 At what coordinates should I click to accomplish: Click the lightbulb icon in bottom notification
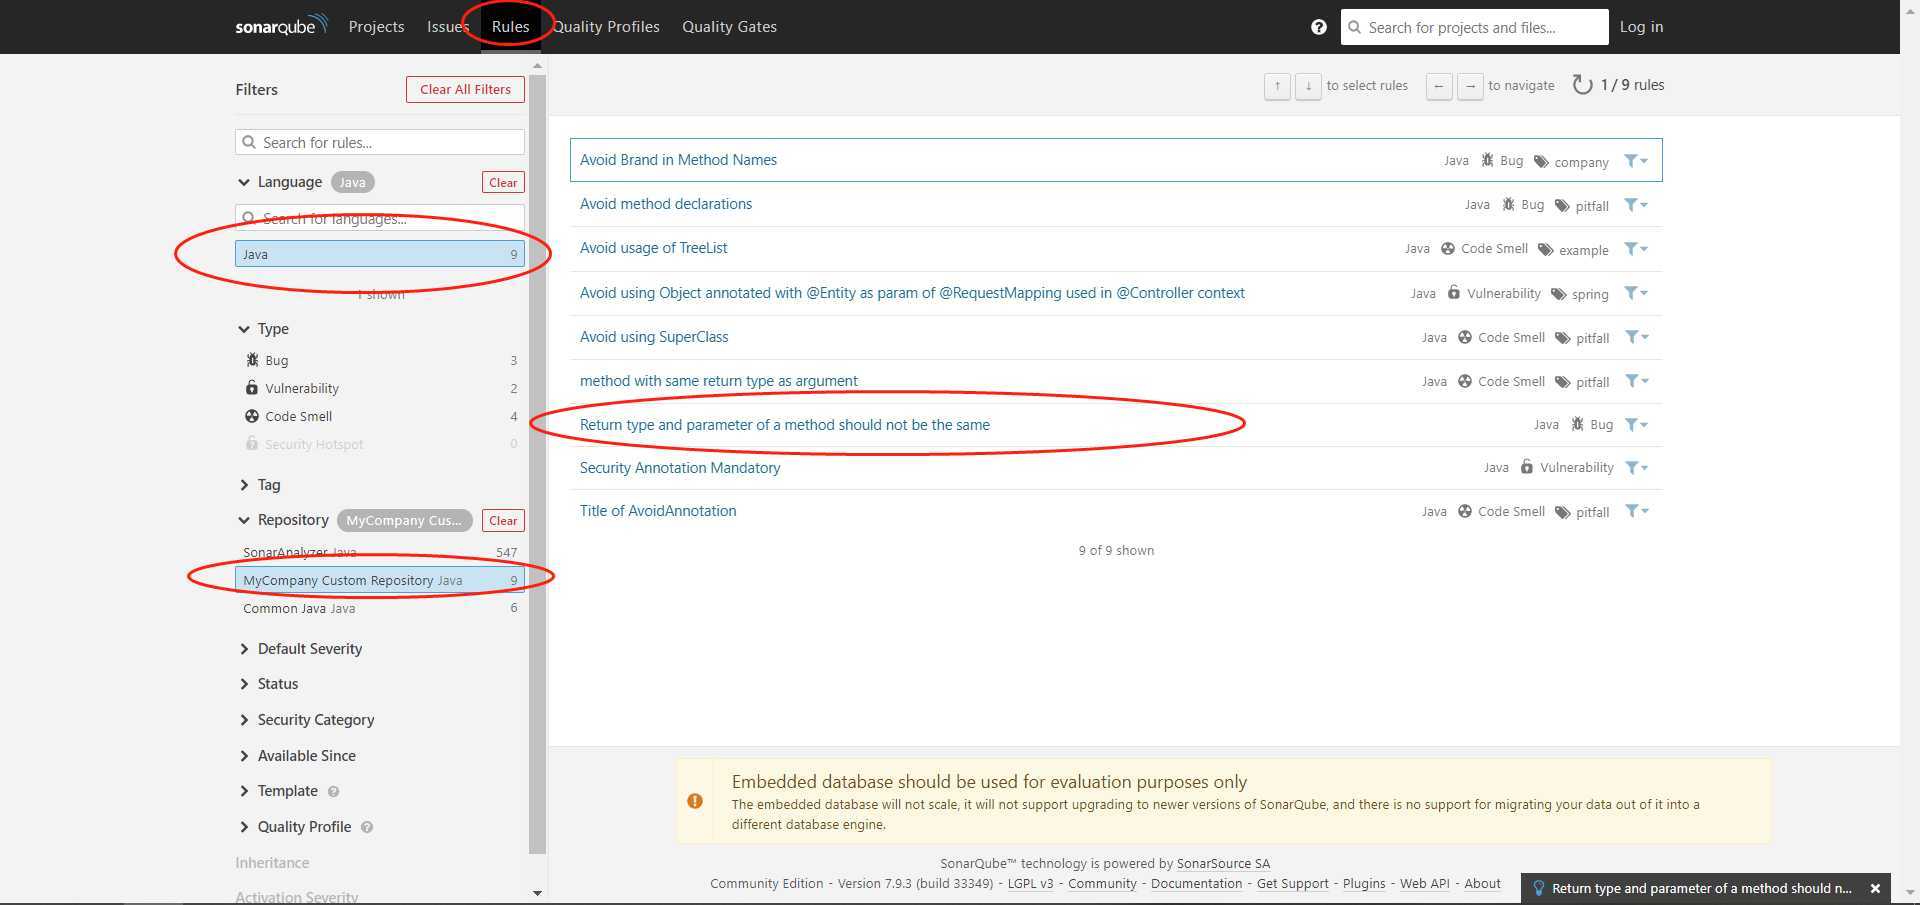pyautogui.click(x=1538, y=888)
